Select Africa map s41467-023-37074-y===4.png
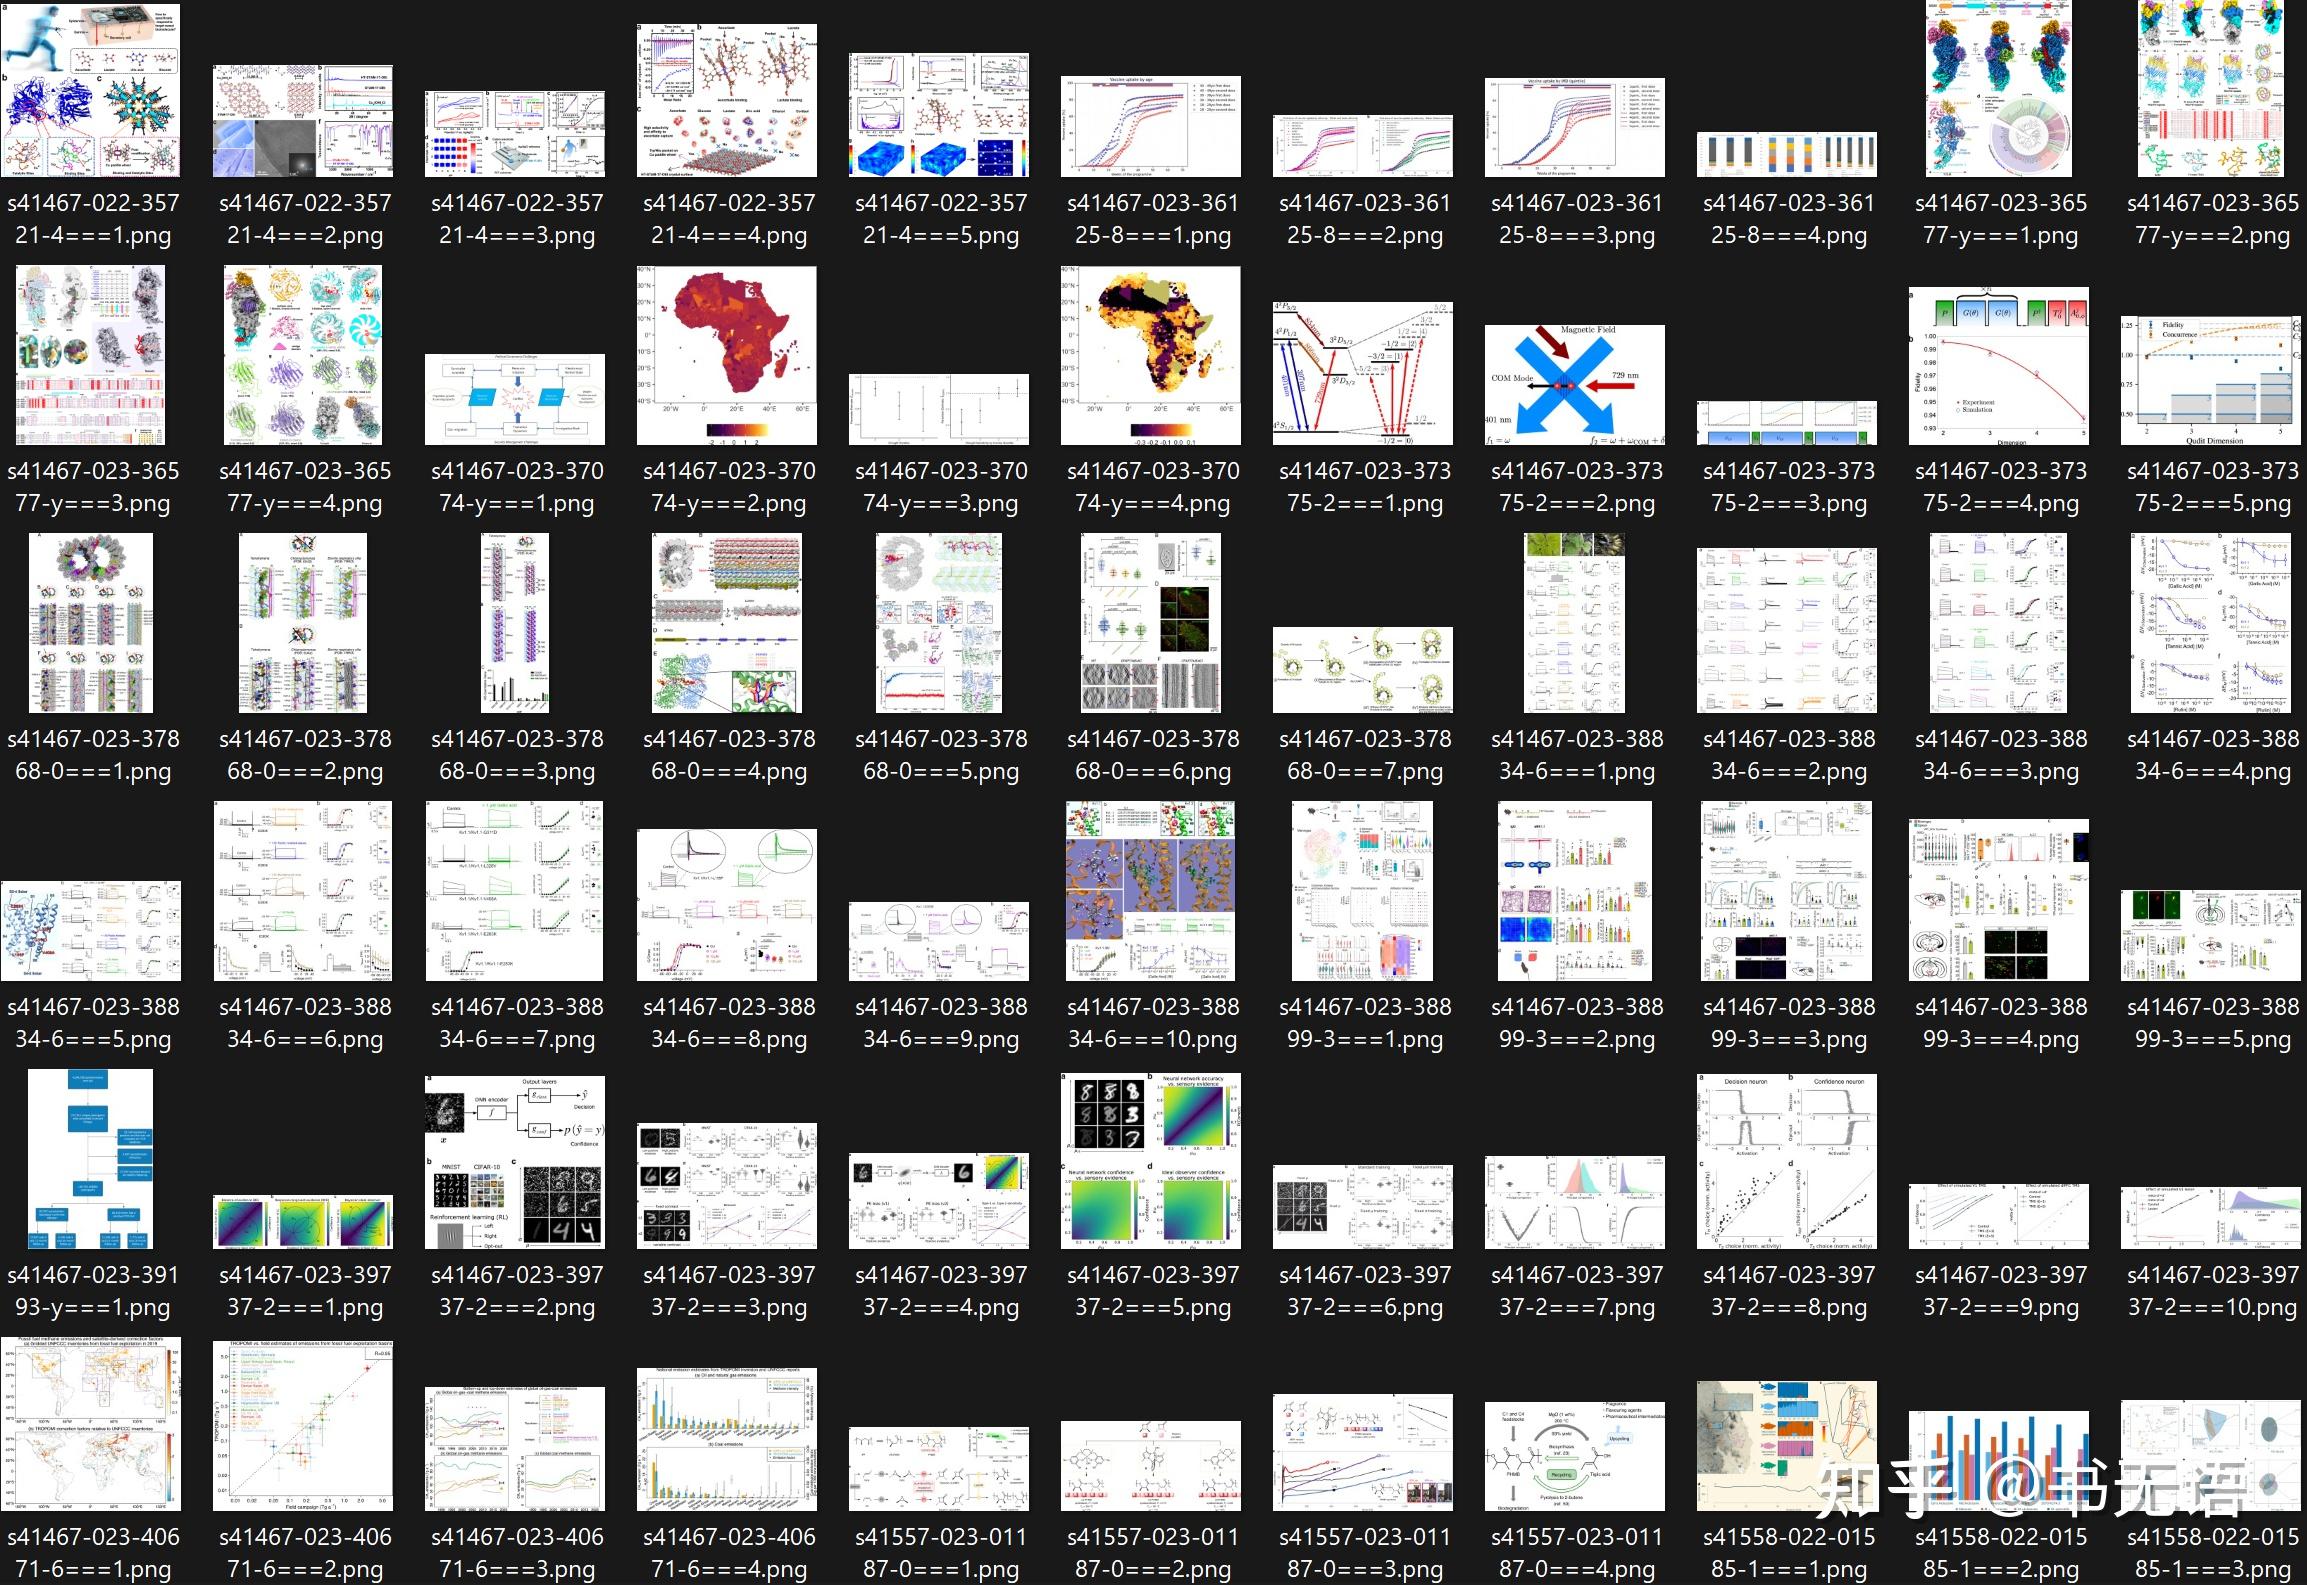2307x1585 pixels. 1151,355
